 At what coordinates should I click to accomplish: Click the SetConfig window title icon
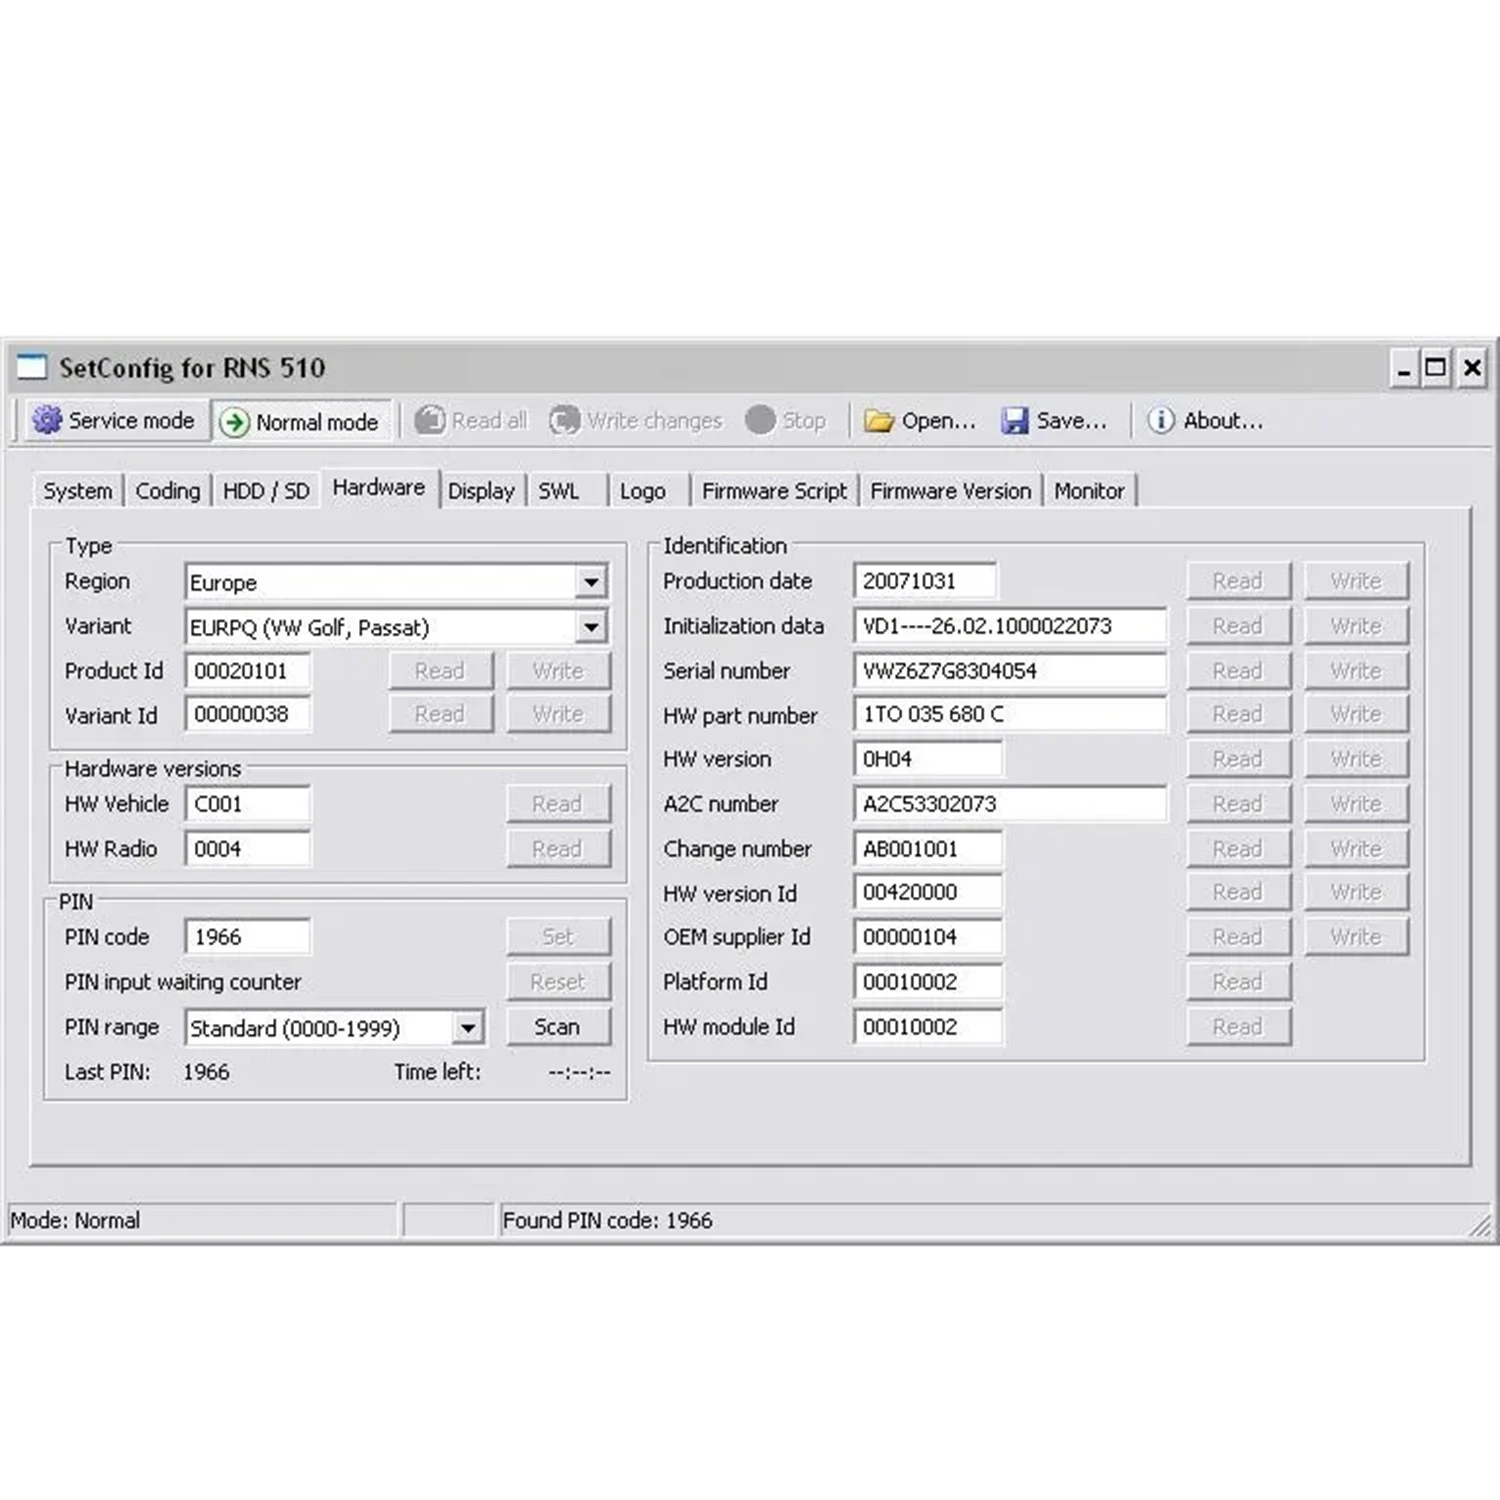click(32, 367)
